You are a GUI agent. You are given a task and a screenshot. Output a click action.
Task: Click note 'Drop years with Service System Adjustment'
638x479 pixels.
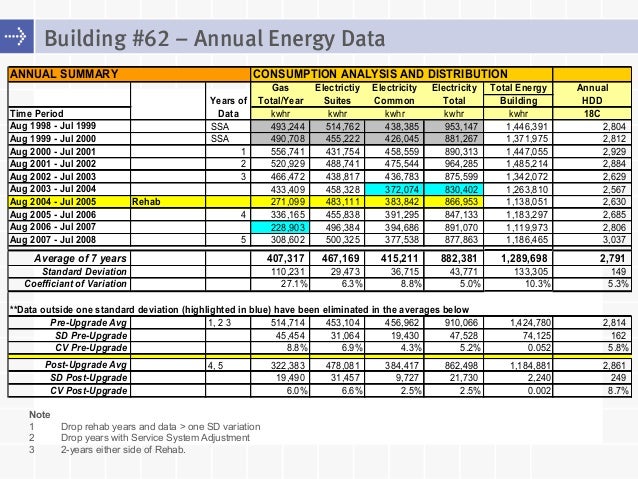pos(155,438)
